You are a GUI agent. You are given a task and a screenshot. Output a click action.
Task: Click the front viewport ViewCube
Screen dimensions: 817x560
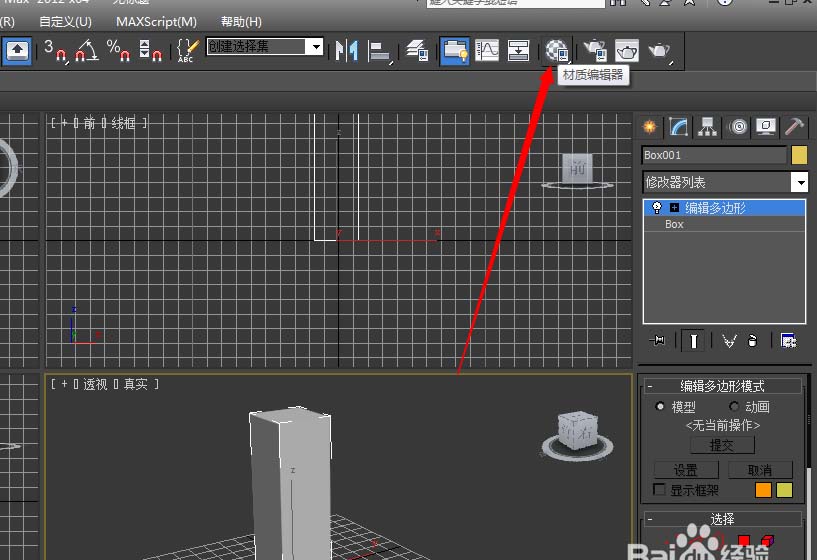pos(577,171)
